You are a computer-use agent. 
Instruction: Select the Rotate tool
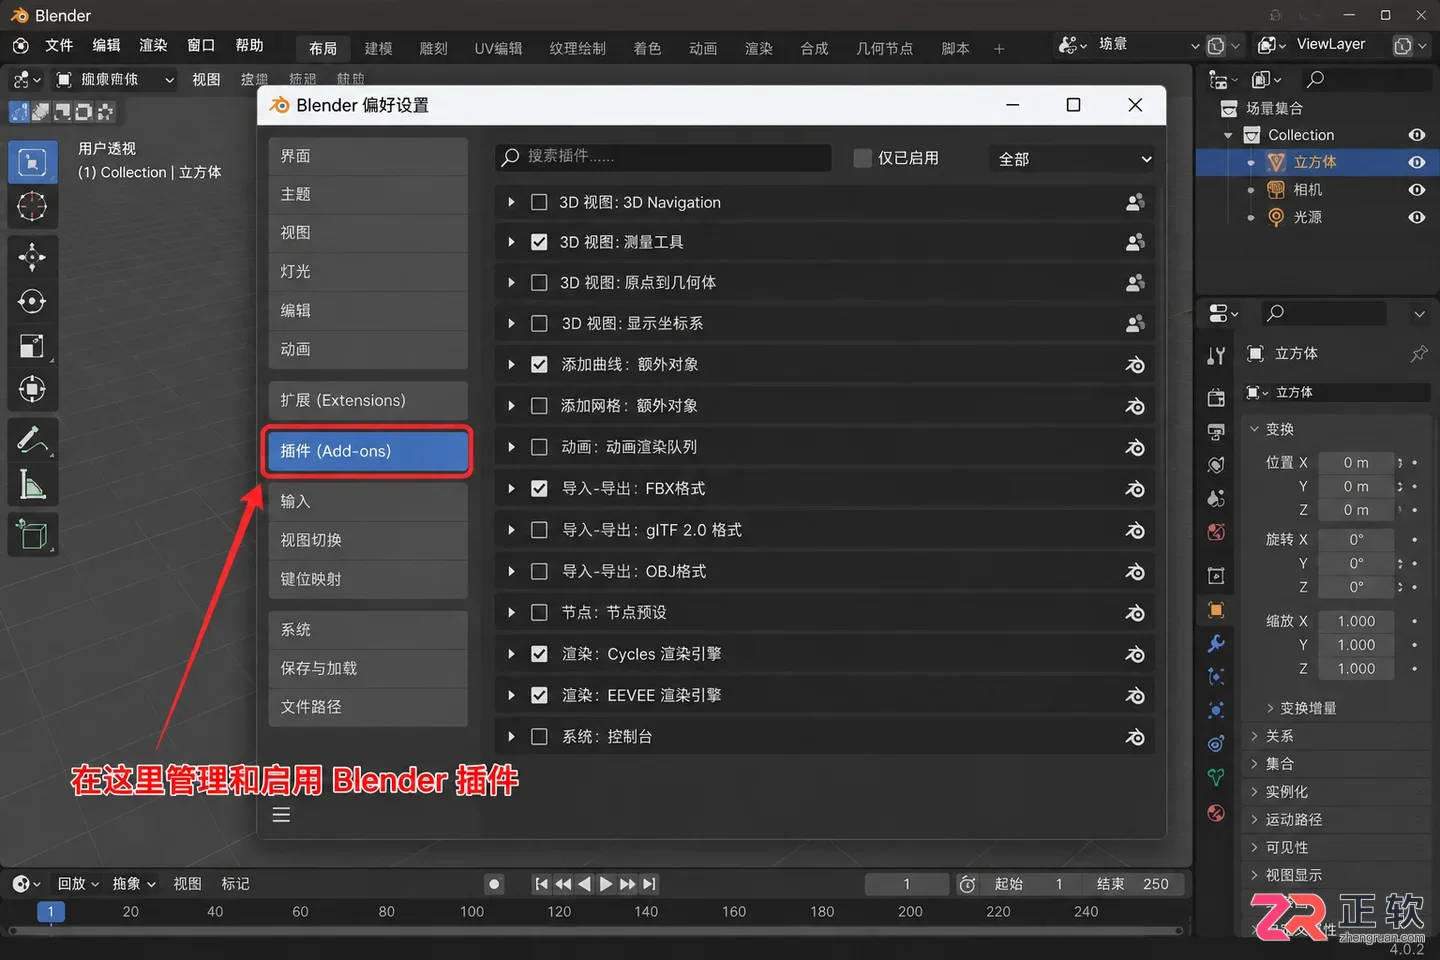click(x=32, y=301)
